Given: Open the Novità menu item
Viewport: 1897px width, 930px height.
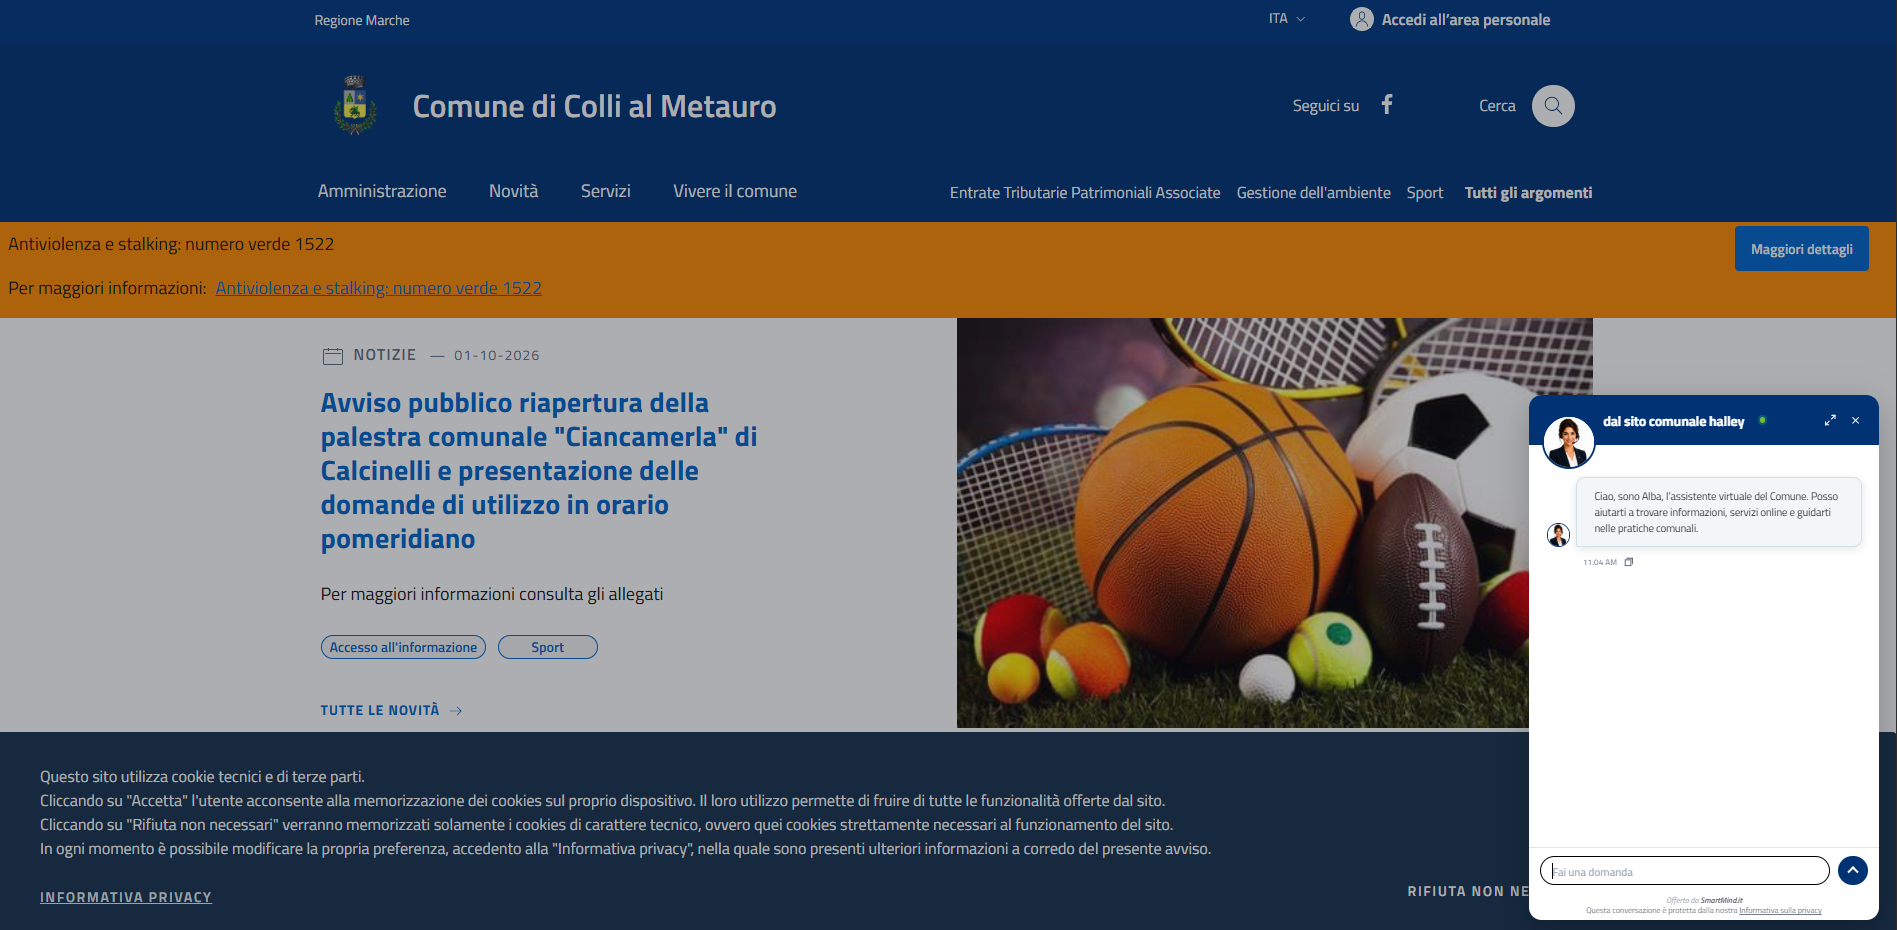Looking at the screenshot, I should point(513,191).
